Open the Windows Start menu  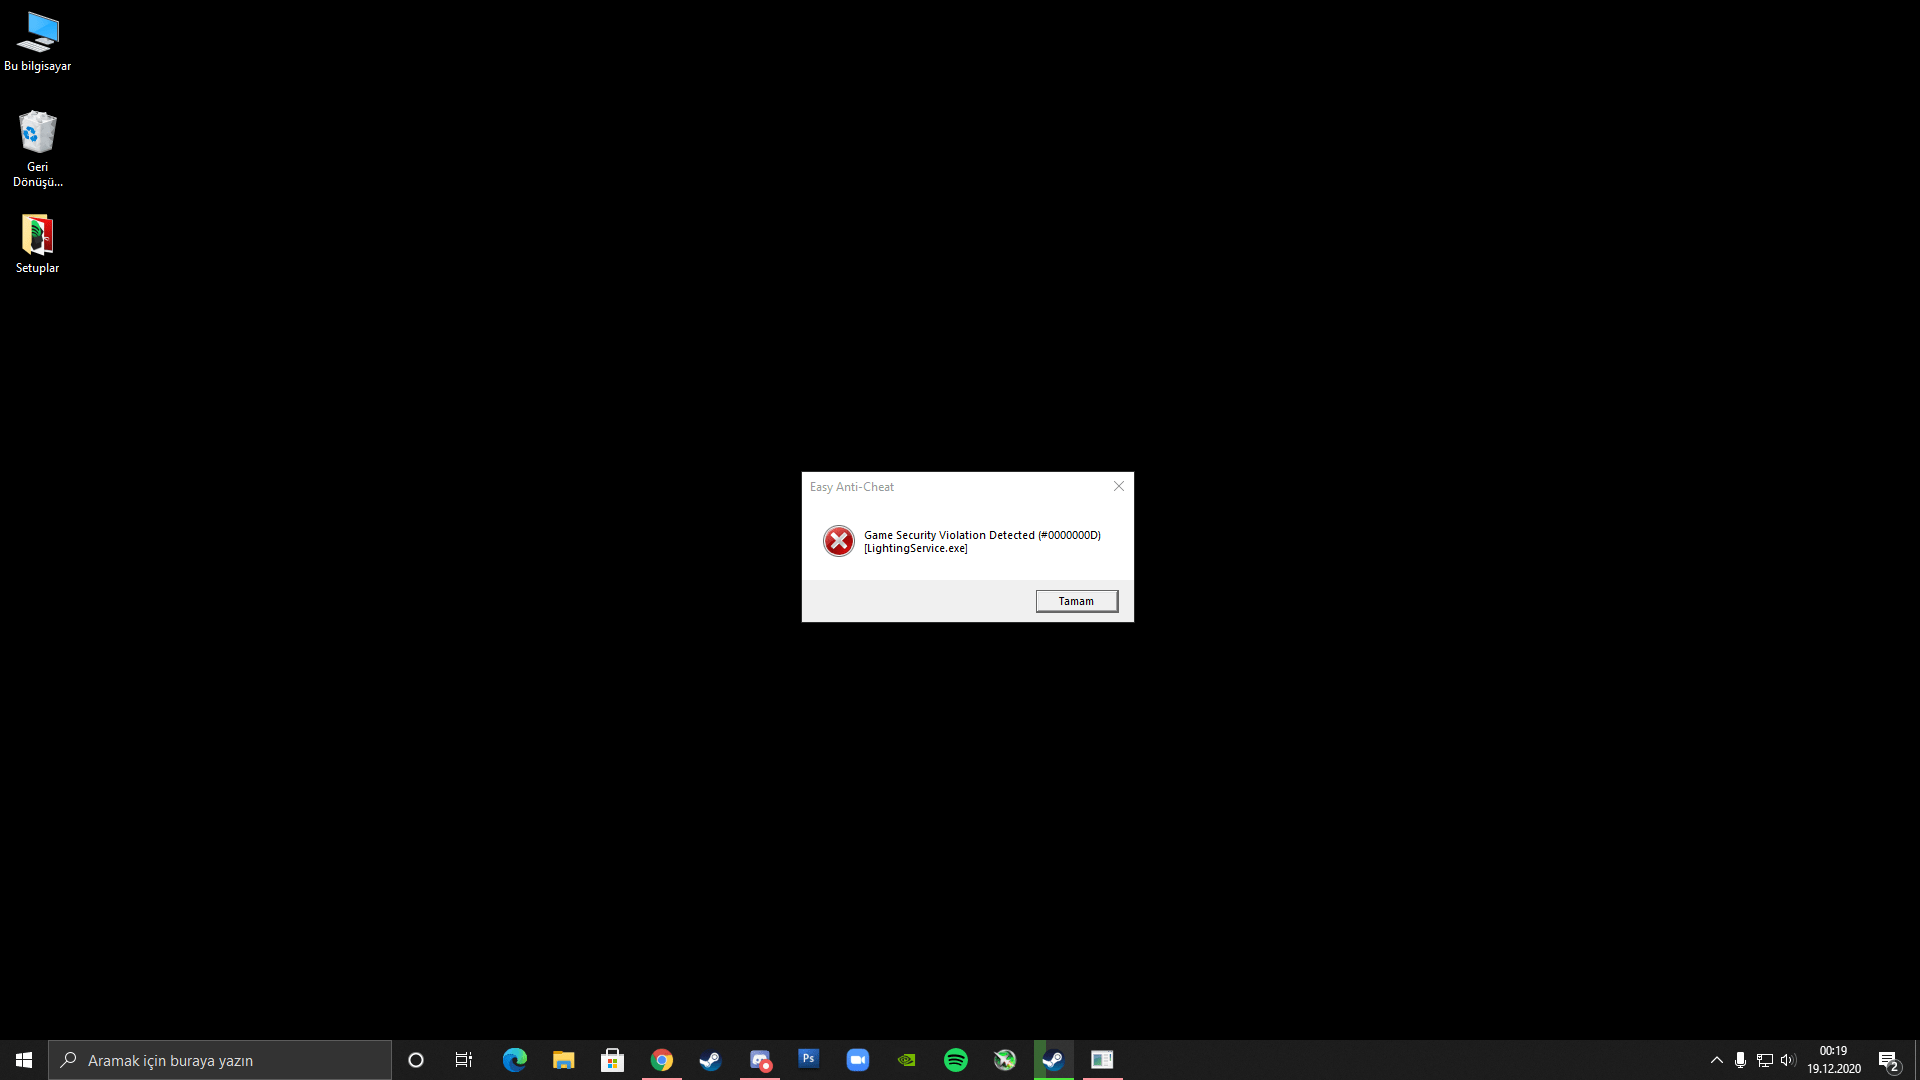coord(24,1060)
